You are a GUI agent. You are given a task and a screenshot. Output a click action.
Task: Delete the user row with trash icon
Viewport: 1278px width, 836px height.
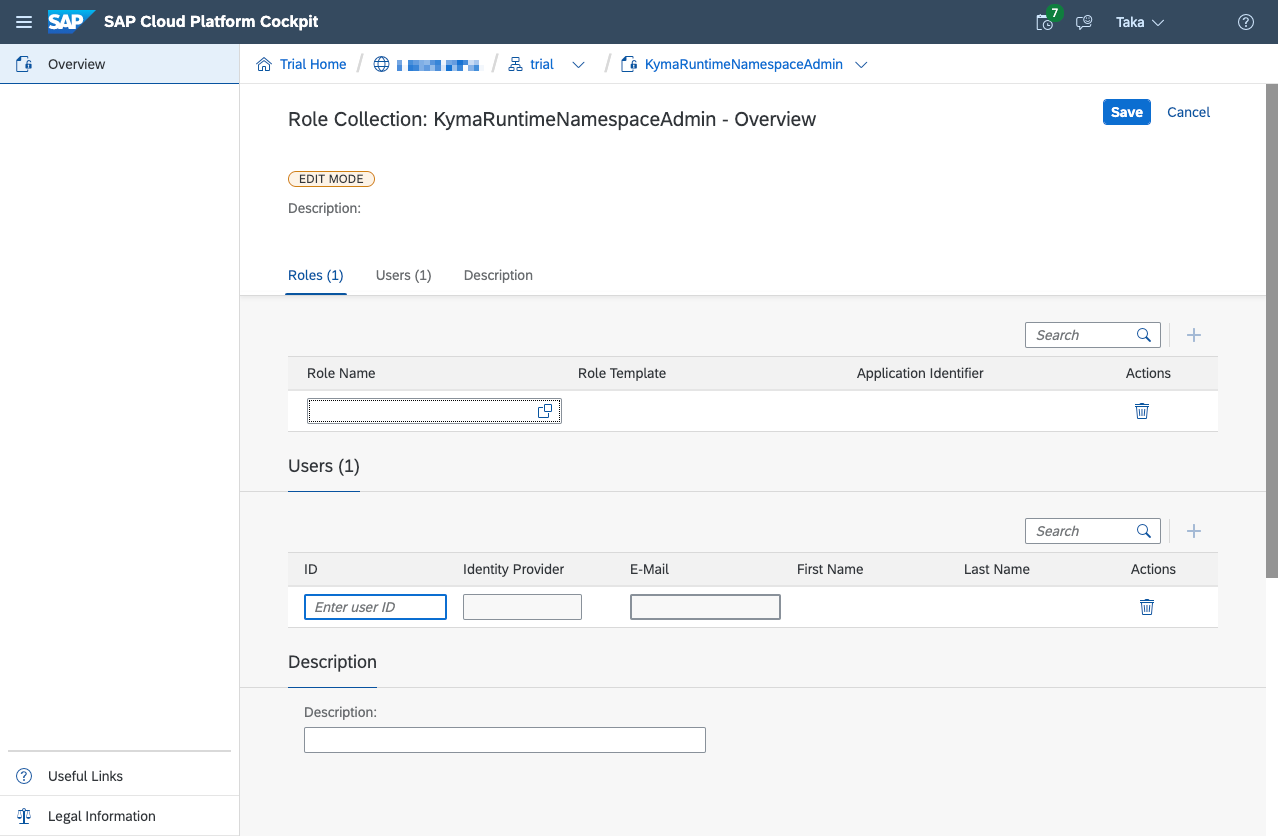pos(1147,607)
